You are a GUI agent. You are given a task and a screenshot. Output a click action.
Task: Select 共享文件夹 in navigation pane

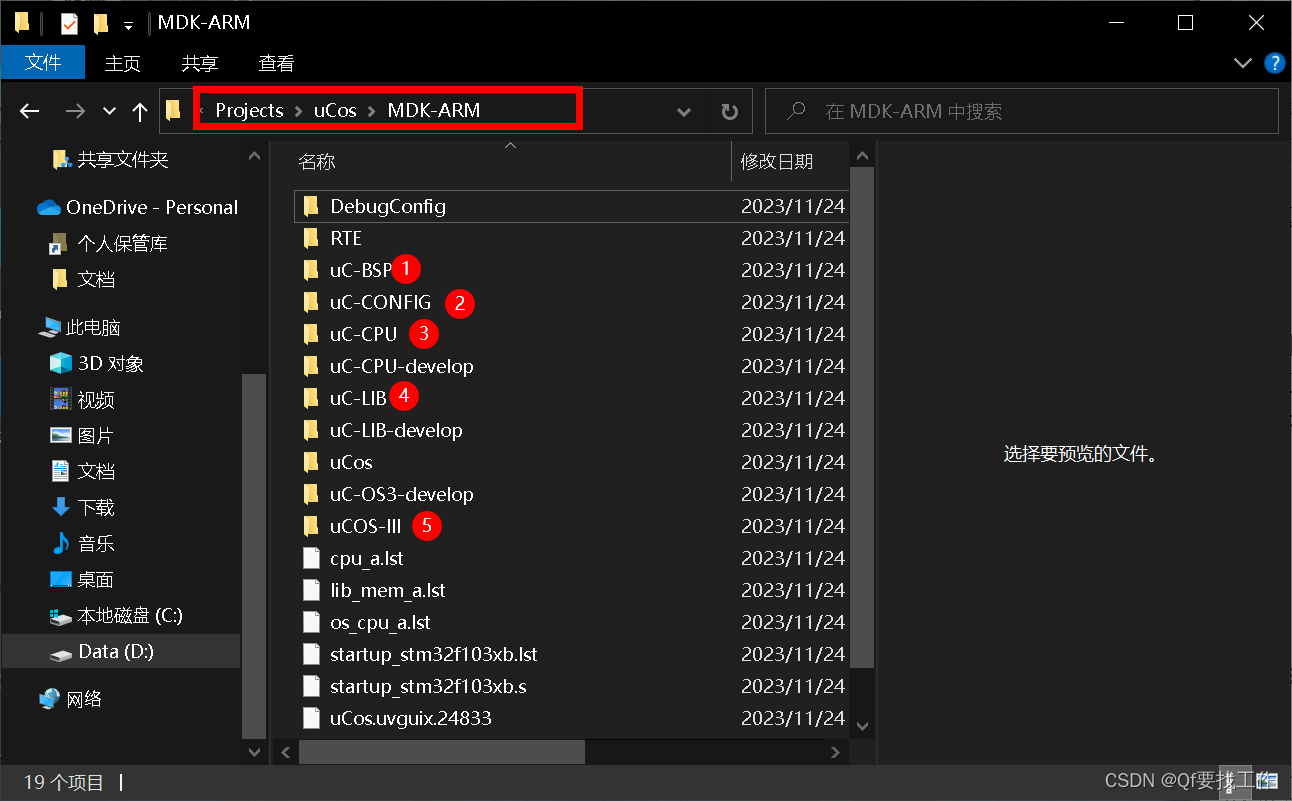click(123, 159)
